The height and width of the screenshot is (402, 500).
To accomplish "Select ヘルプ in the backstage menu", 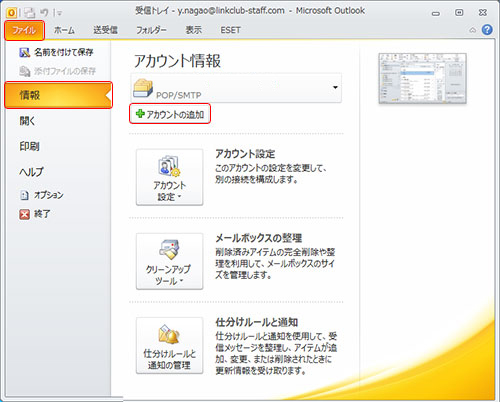I will (x=31, y=172).
